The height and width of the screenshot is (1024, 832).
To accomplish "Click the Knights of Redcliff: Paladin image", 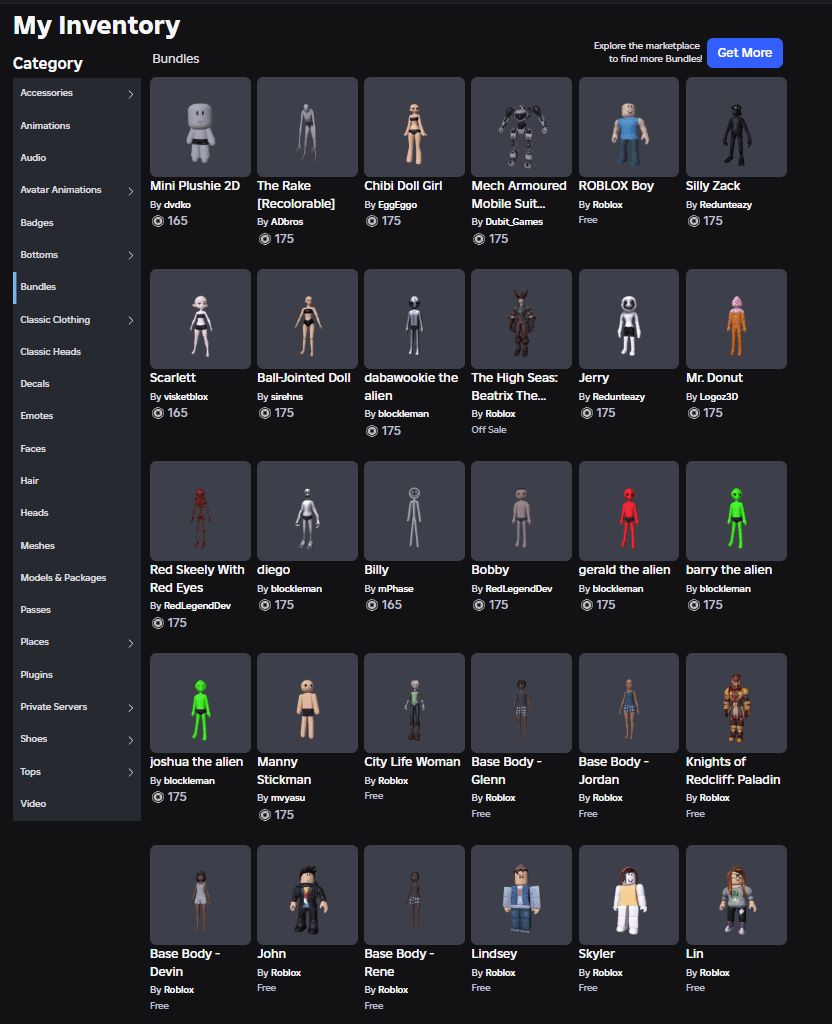I will tap(736, 703).
